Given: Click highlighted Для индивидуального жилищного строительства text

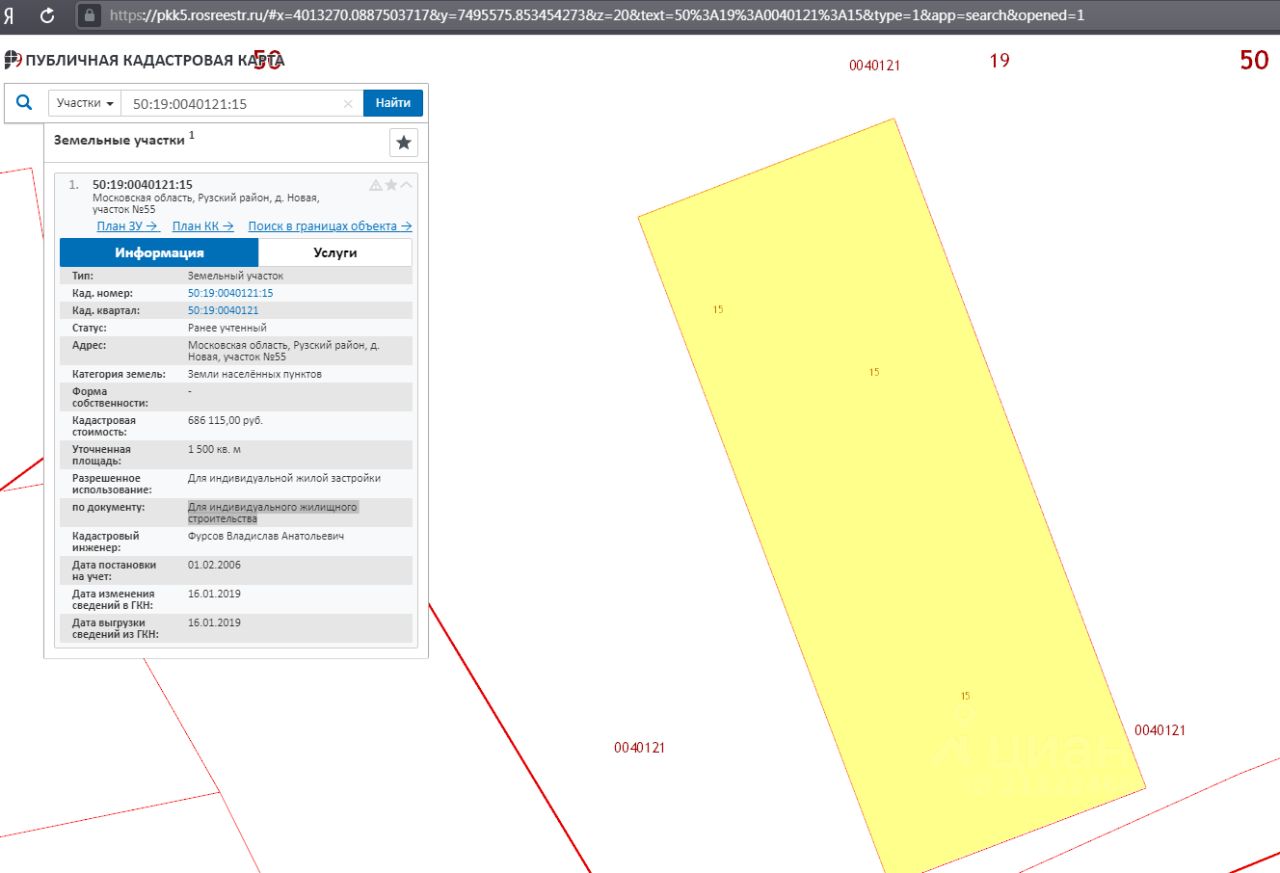Looking at the screenshot, I should [272, 513].
